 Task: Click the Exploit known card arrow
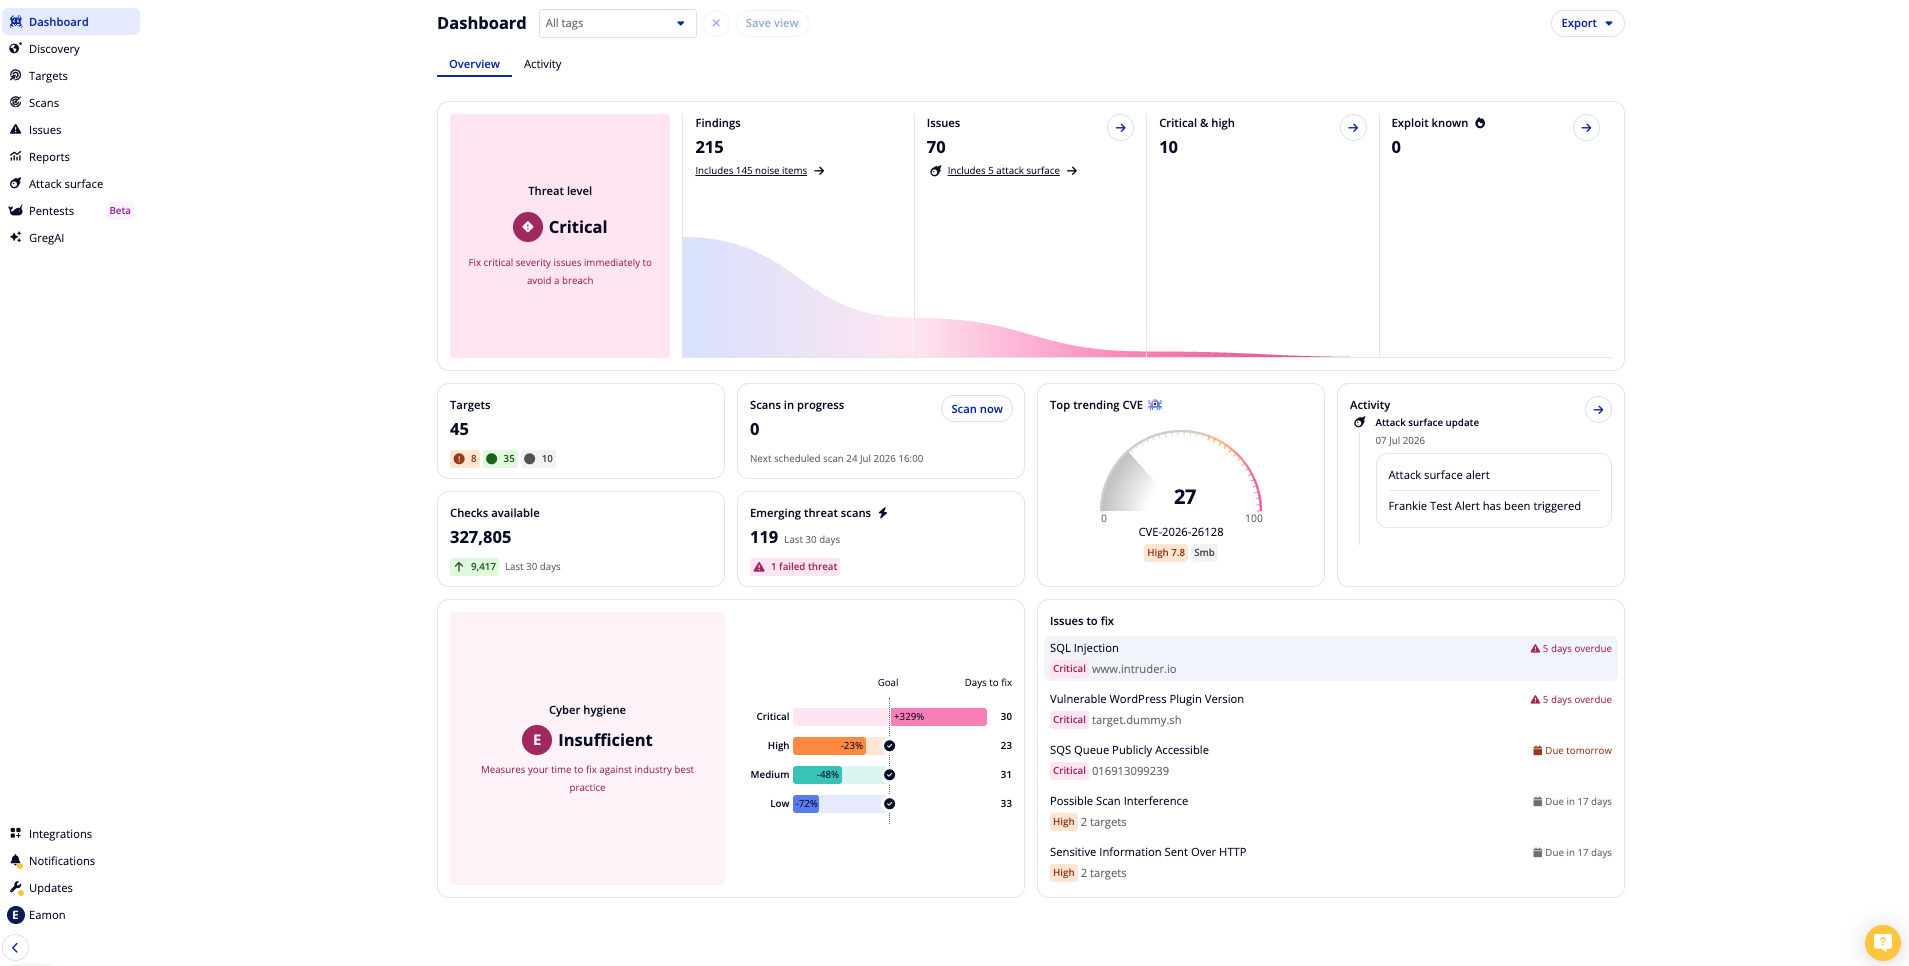click(x=1586, y=128)
